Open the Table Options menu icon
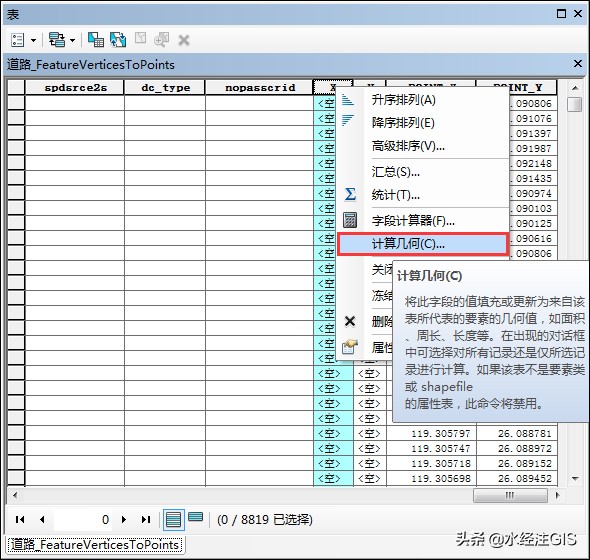This screenshot has height=560, width=590. point(18,40)
